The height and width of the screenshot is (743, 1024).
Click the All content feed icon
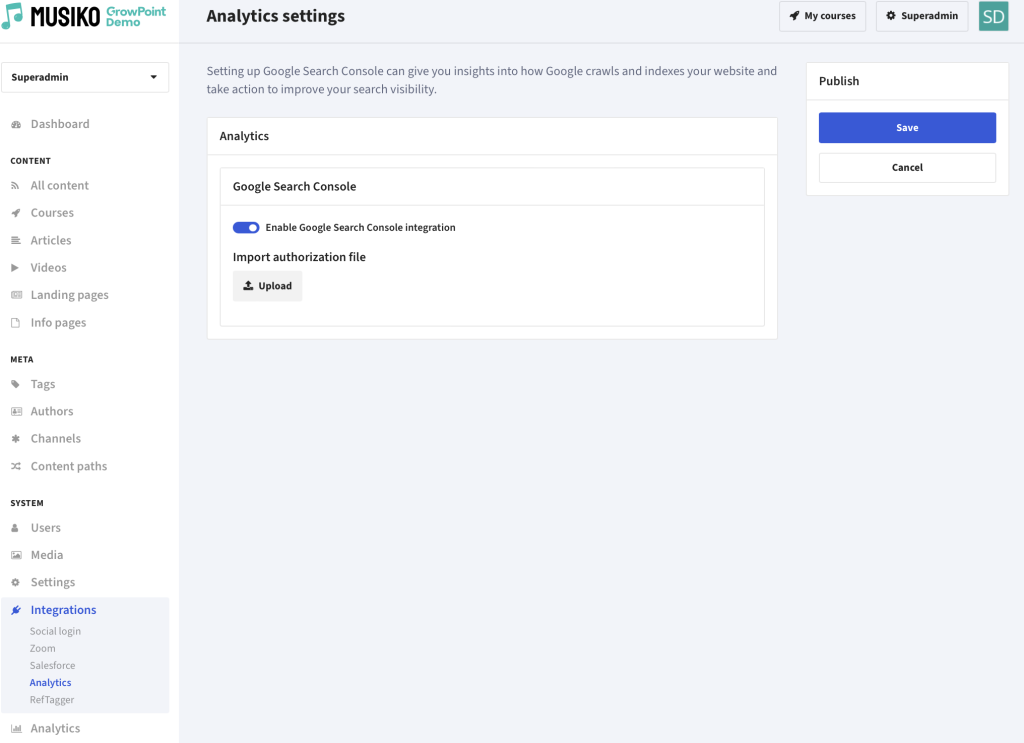click(16, 186)
